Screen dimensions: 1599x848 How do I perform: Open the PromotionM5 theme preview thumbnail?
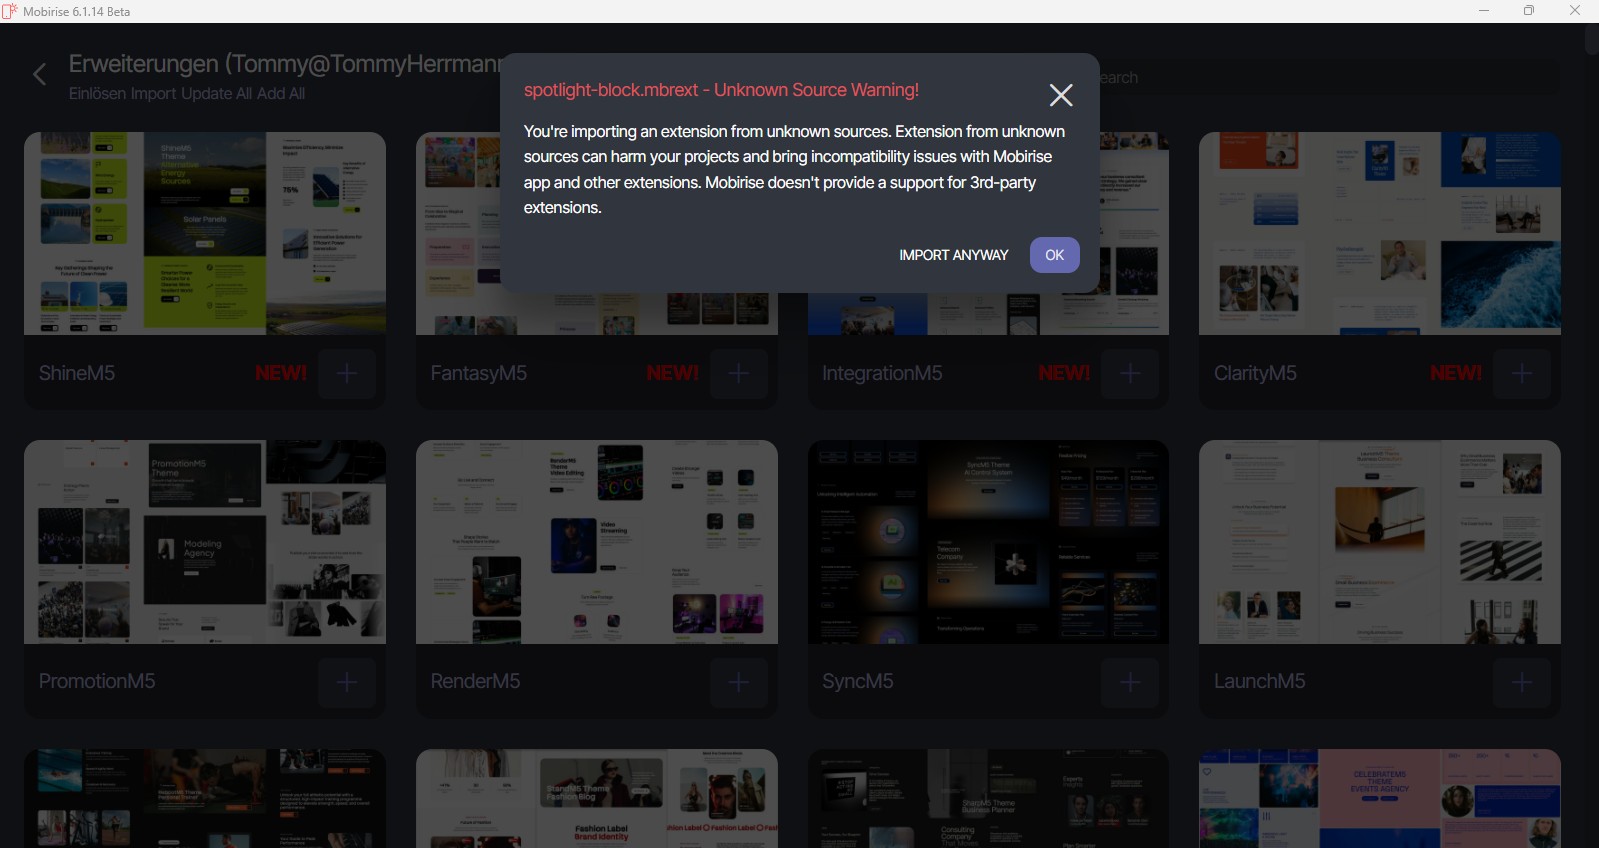(205, 542)
